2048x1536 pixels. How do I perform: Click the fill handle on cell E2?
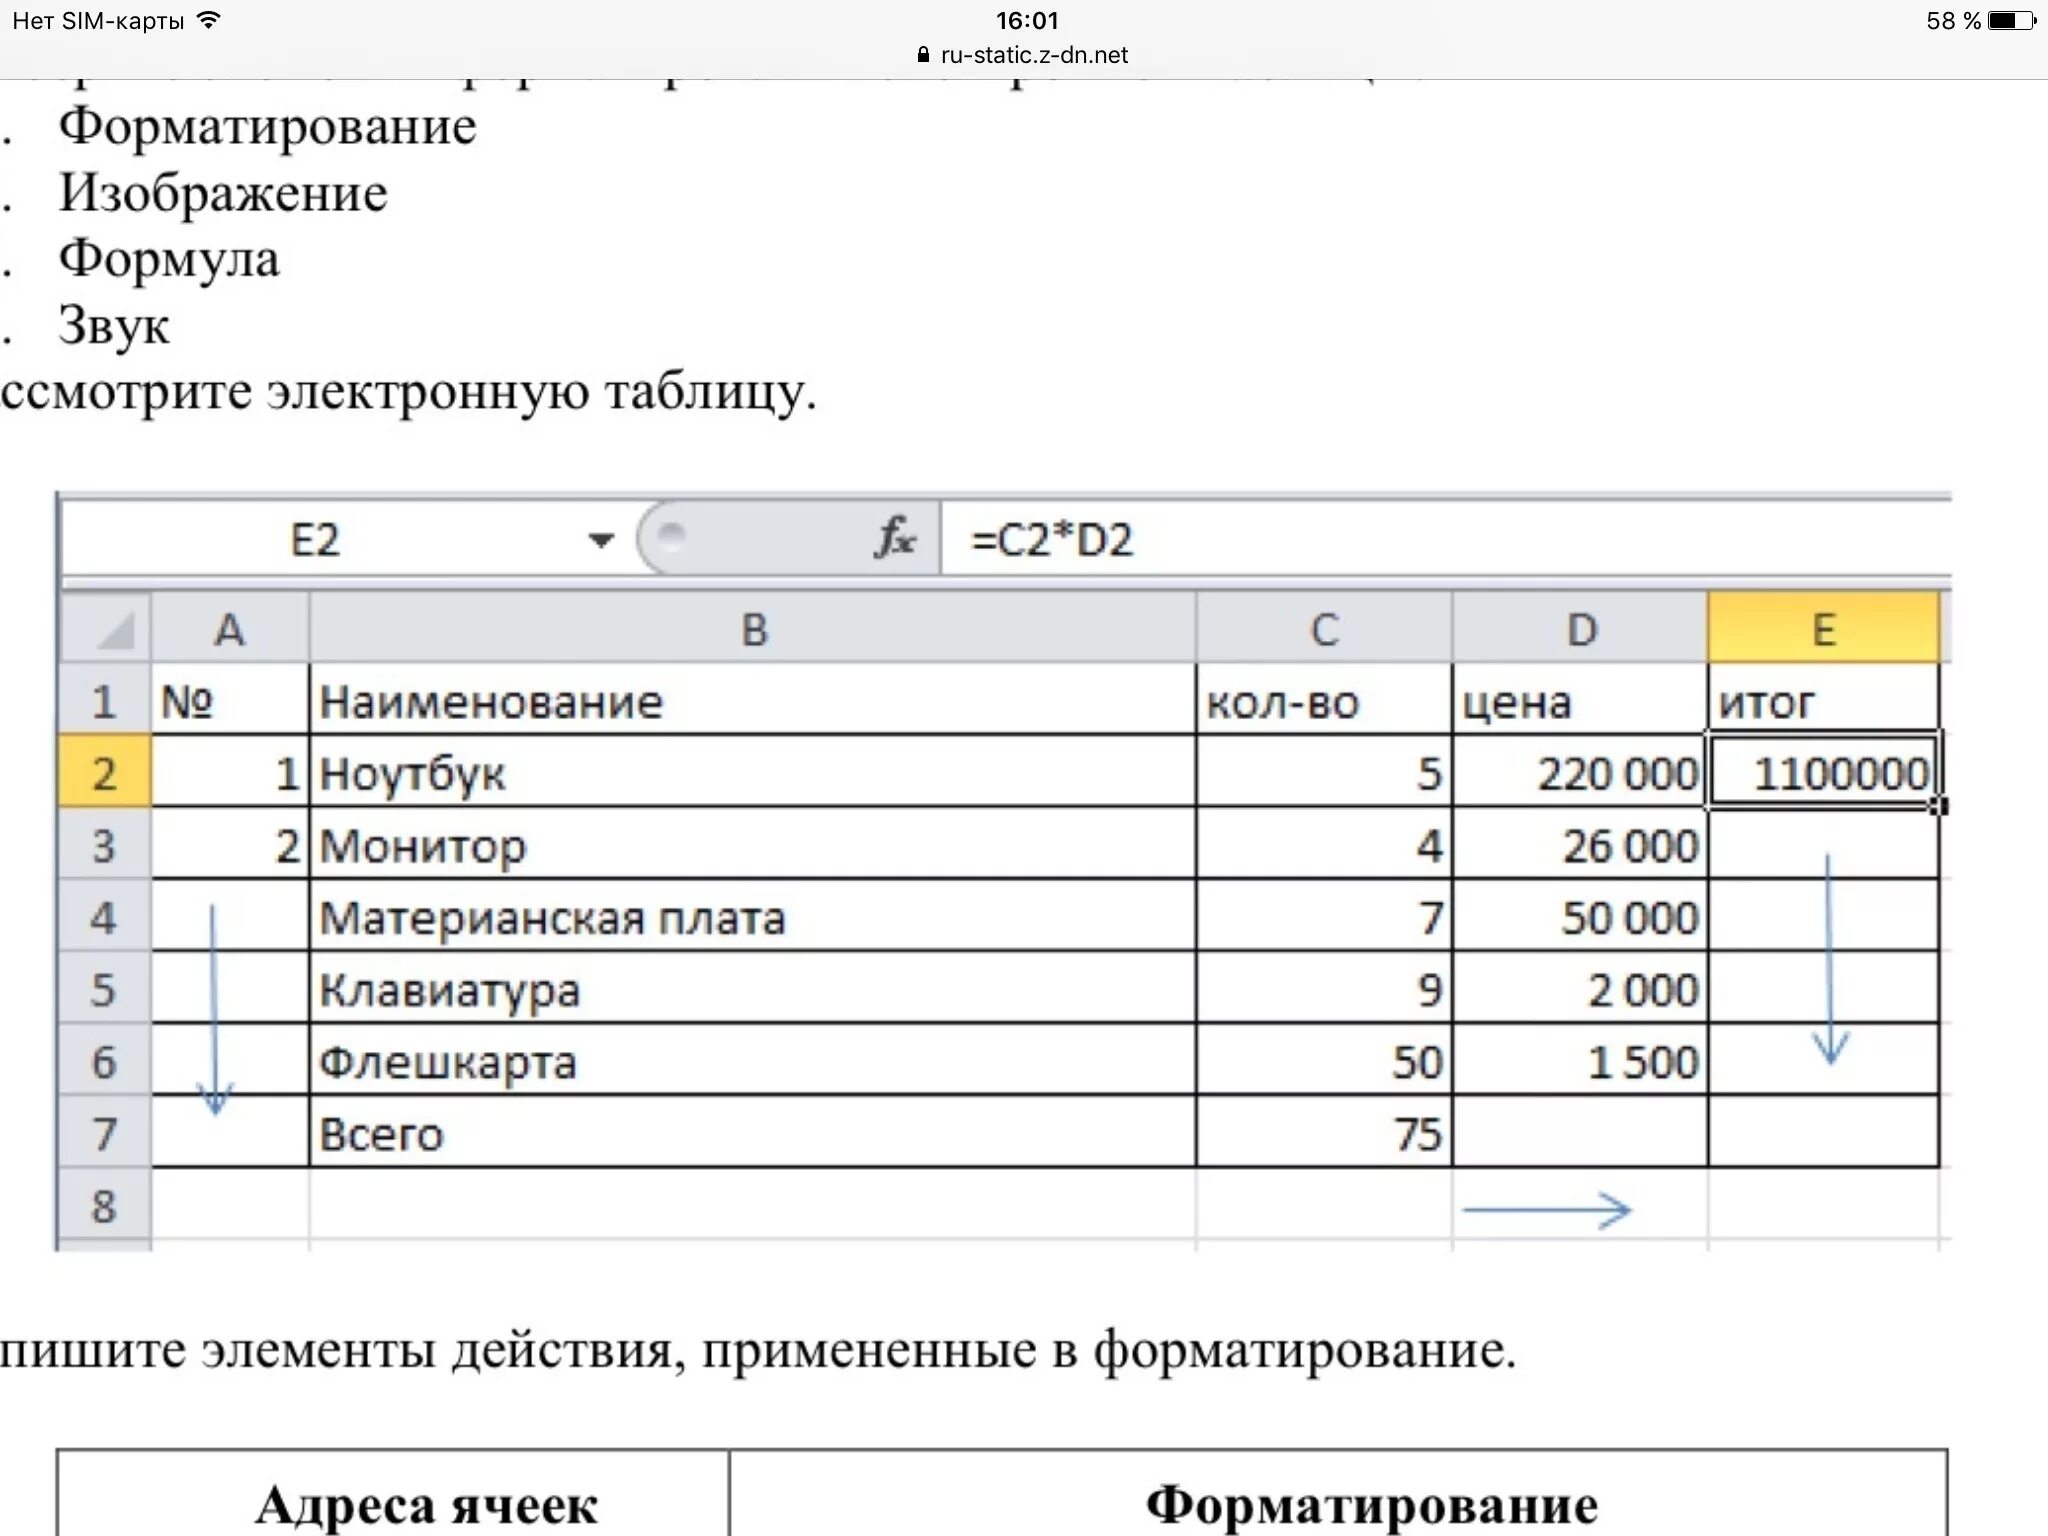[1940, 806]
